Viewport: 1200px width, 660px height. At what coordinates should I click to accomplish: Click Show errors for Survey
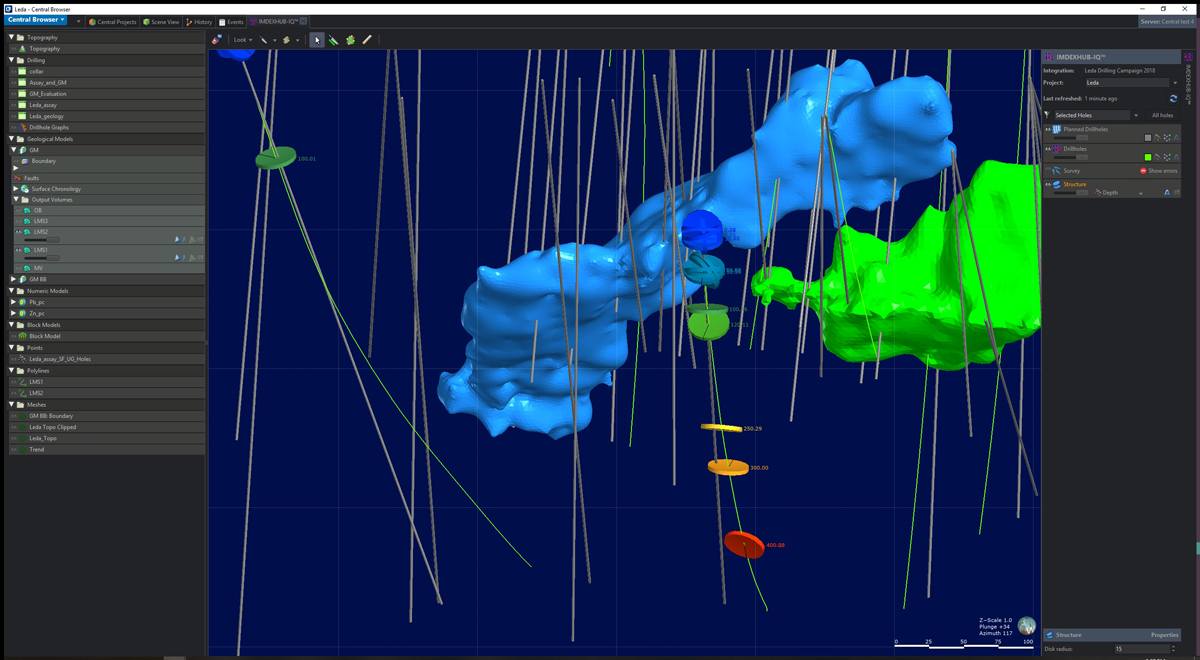click(x=1159, y=171)
